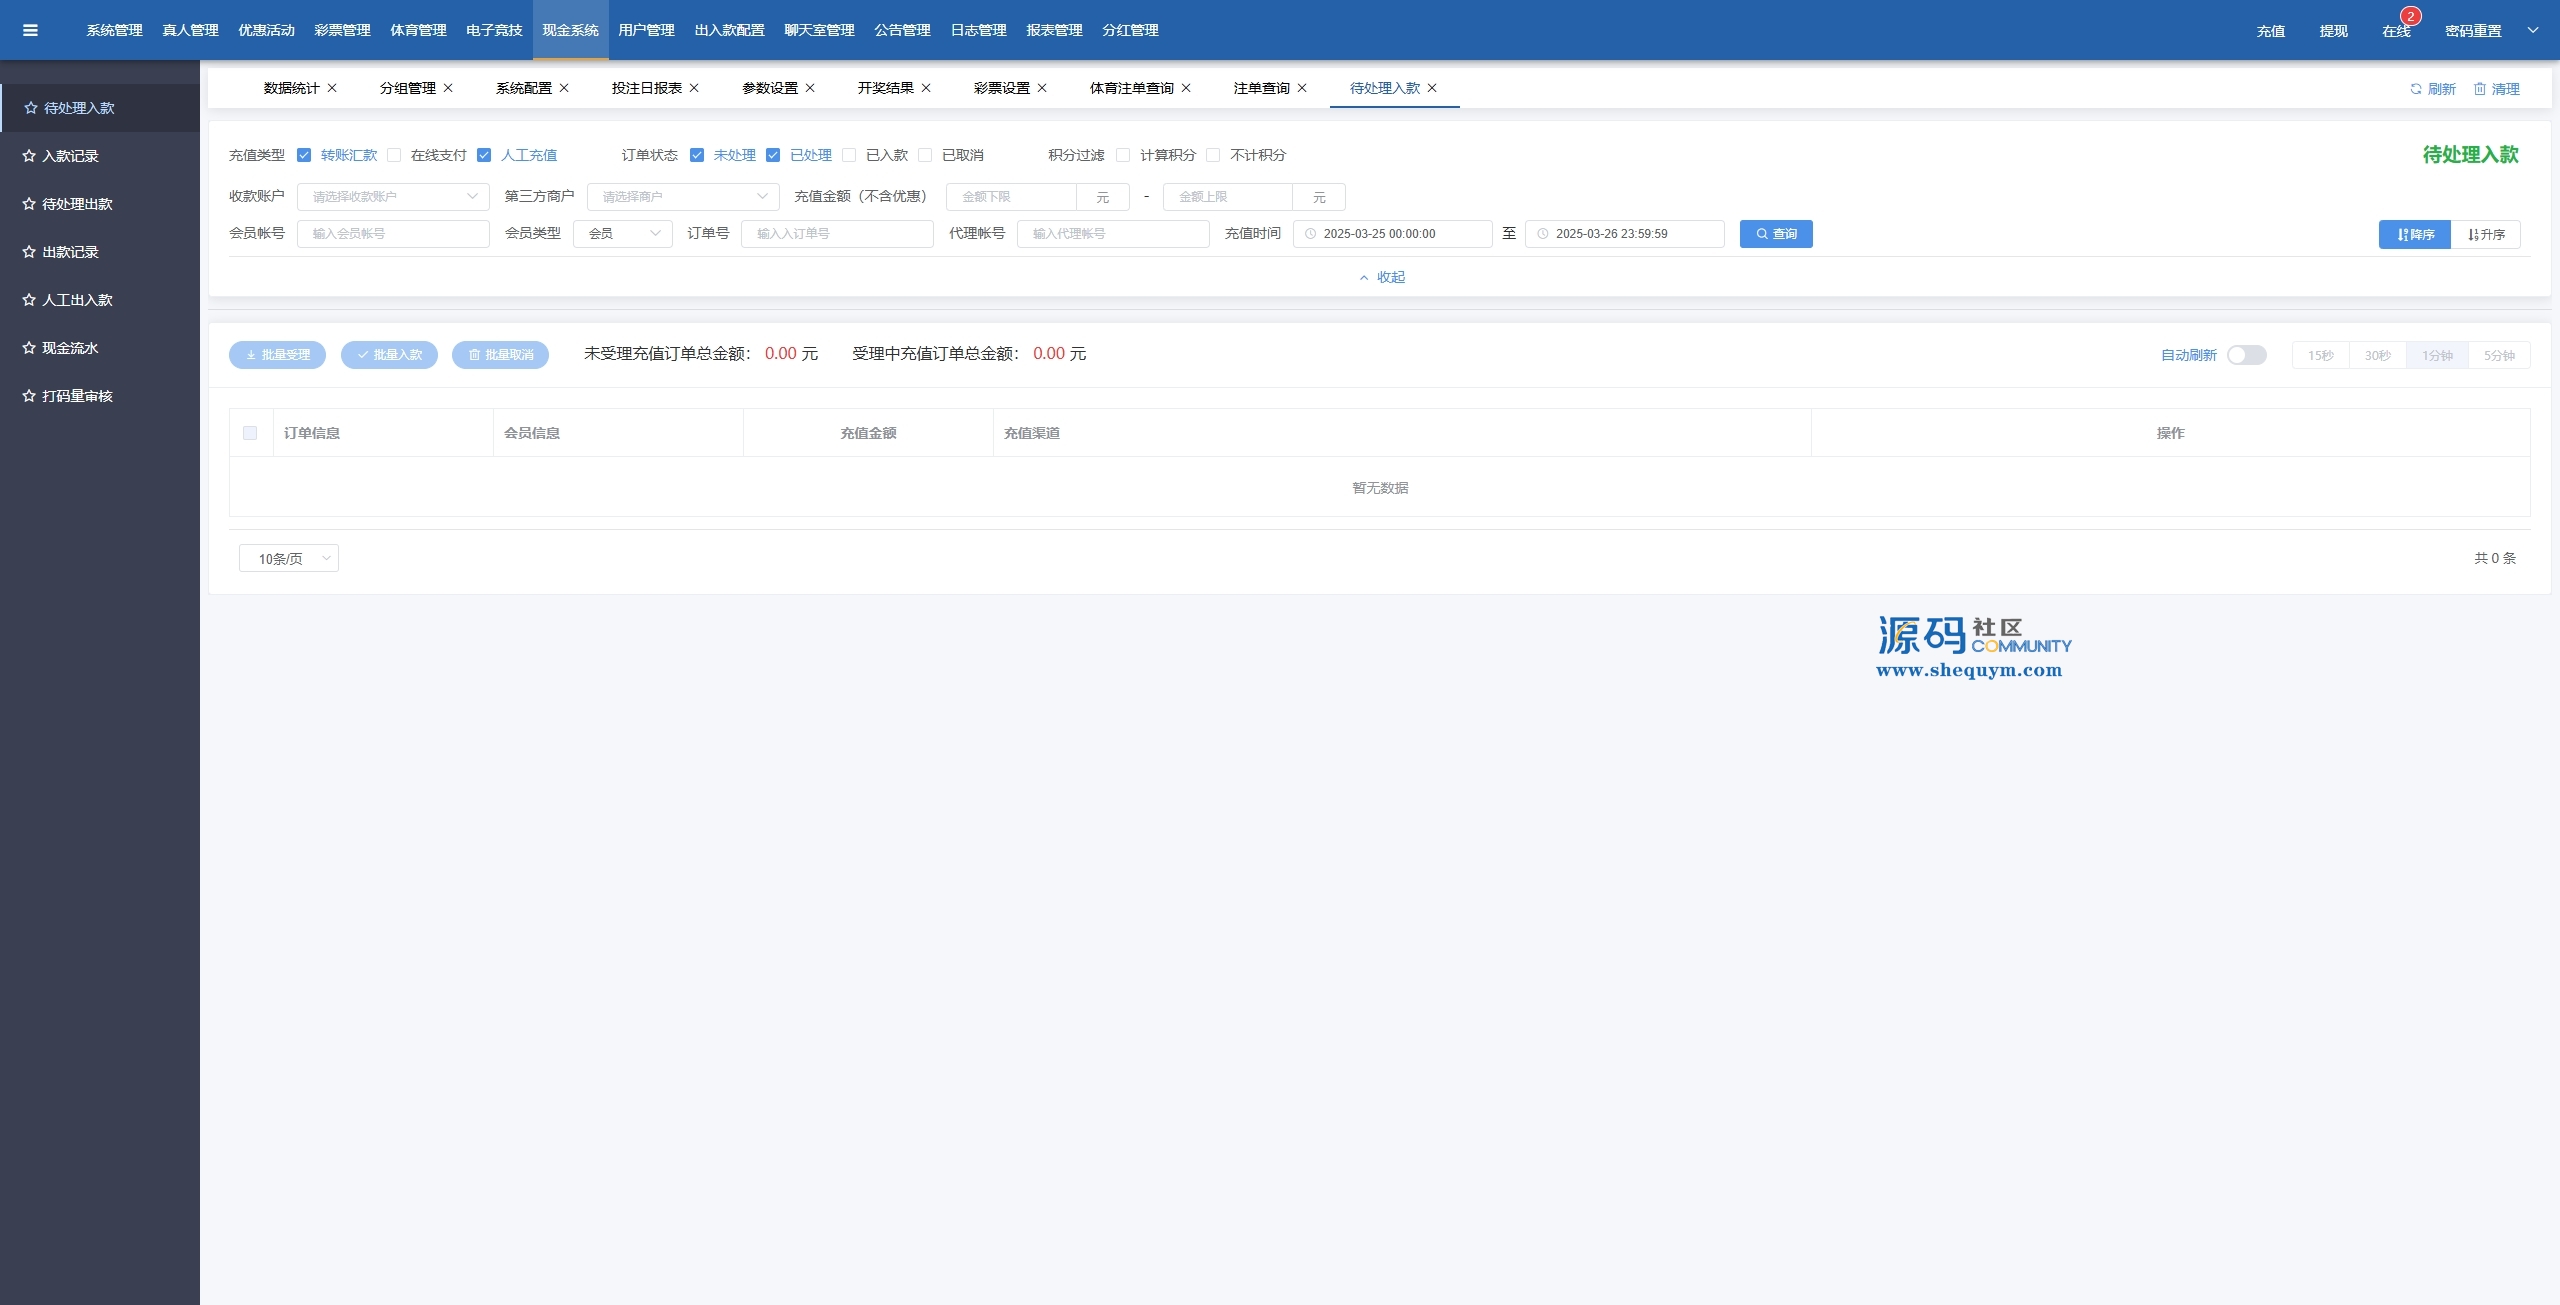Screen dimensions: 2560x1305
Task: Click the 在线 notification badge
Action: [2410, 16]
